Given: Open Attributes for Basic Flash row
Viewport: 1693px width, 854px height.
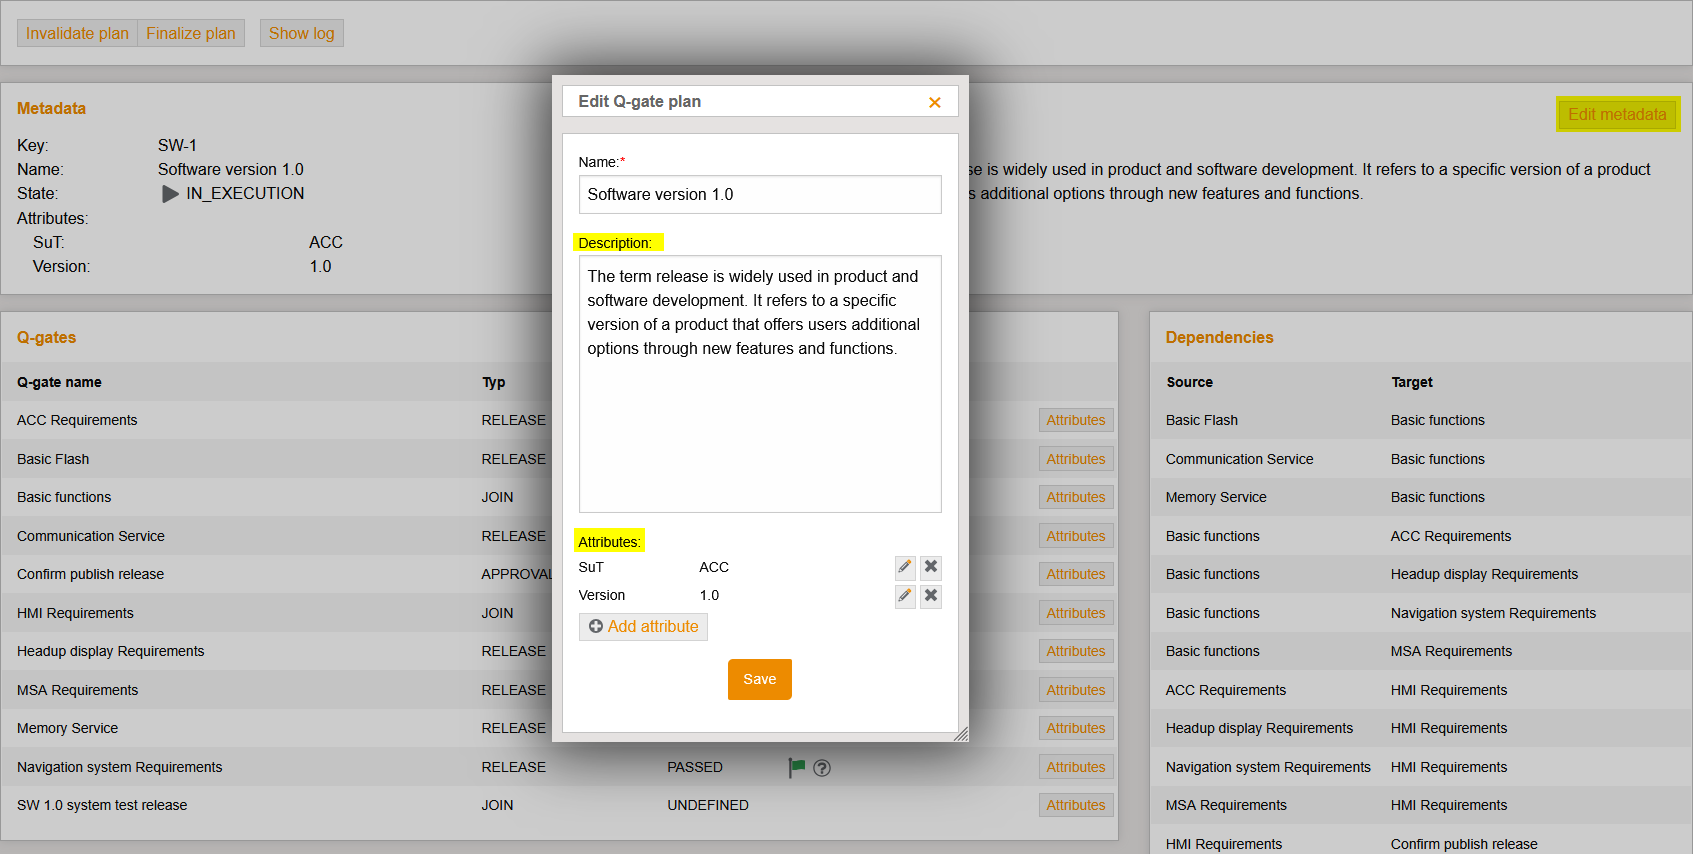Looking at the screenshot, I should coord(1076,459).
